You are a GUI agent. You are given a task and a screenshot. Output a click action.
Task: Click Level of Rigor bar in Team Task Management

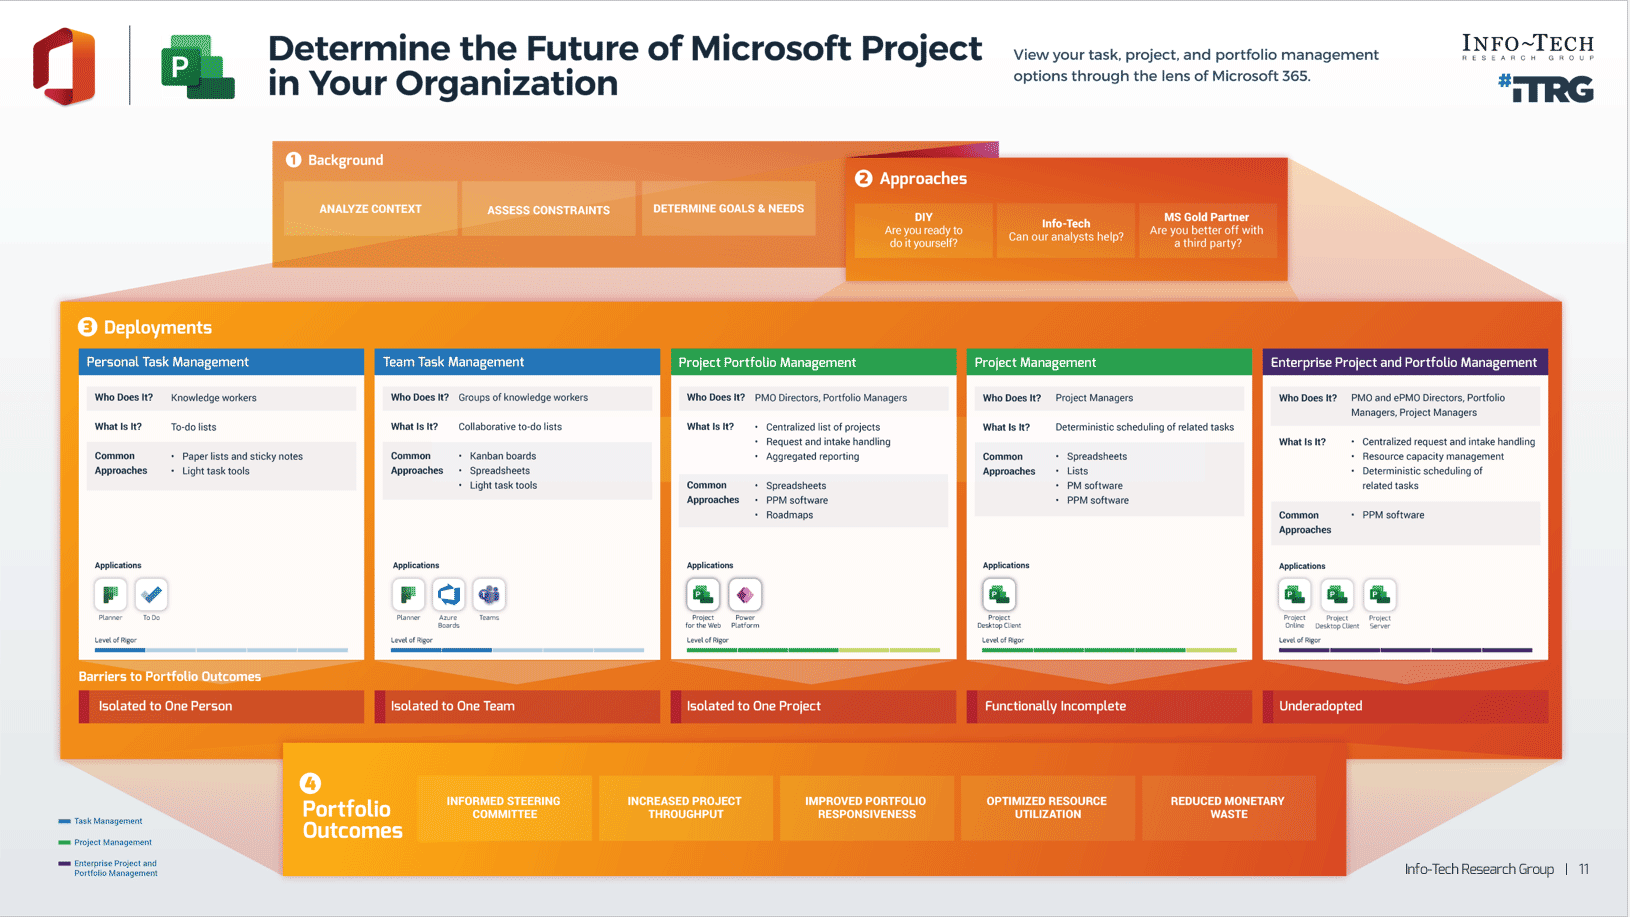pos(517,650)
